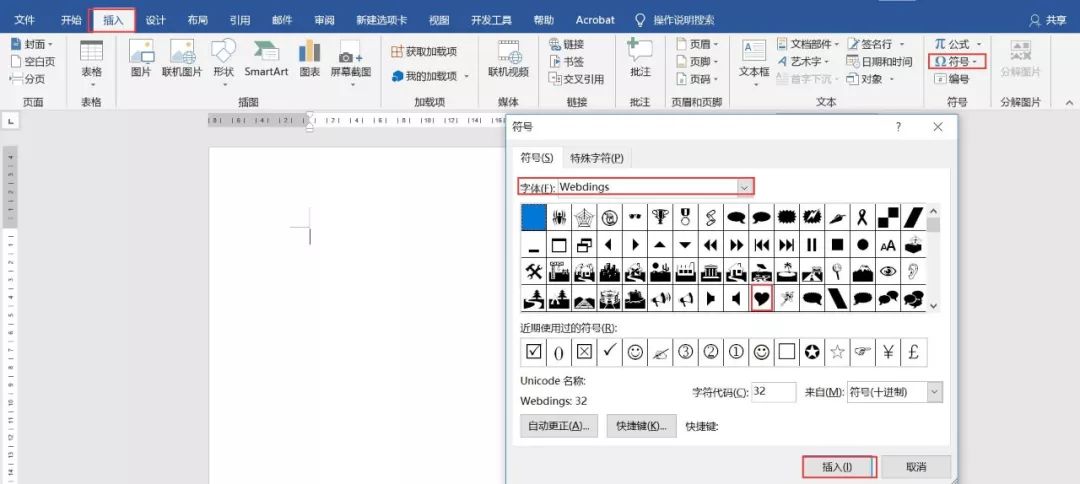
Task: Click the 自动更正 button
Action: pyautogui.click(x=558, y=426)
